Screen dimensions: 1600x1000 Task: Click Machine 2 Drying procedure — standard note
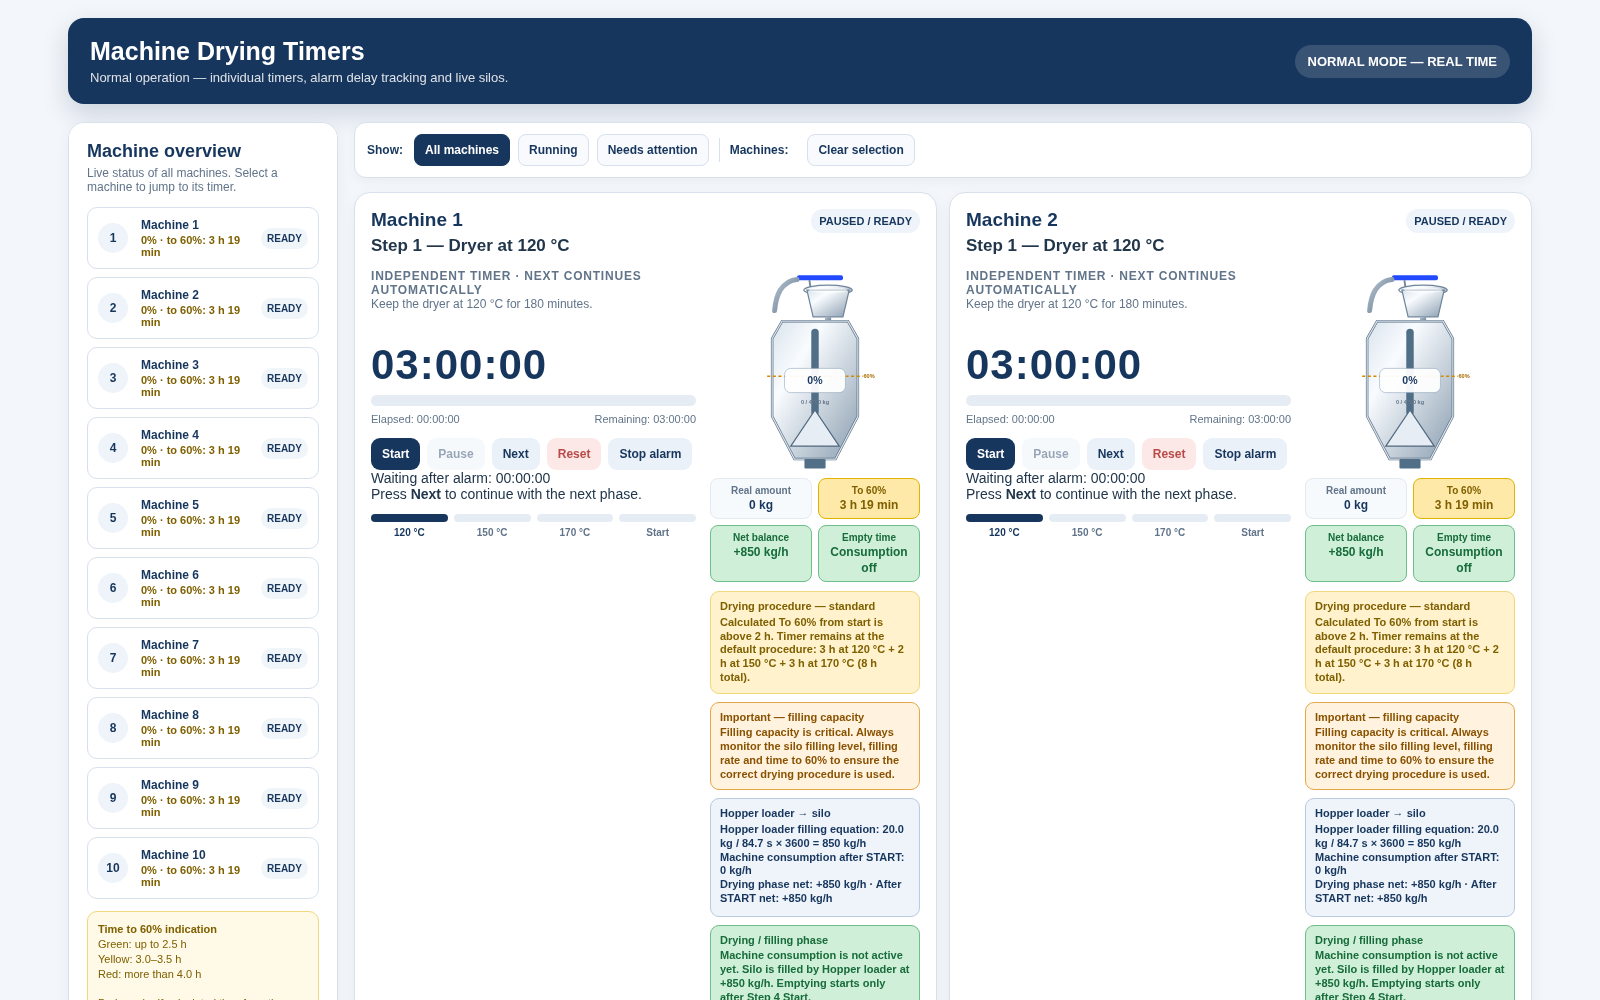1410,642
